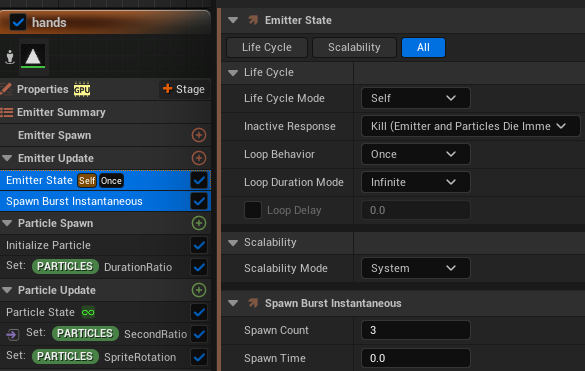Viewport: 585px width, 371px height.
Task: Select the SpriteRotation parameter label
Action: [x=140, y=357]
